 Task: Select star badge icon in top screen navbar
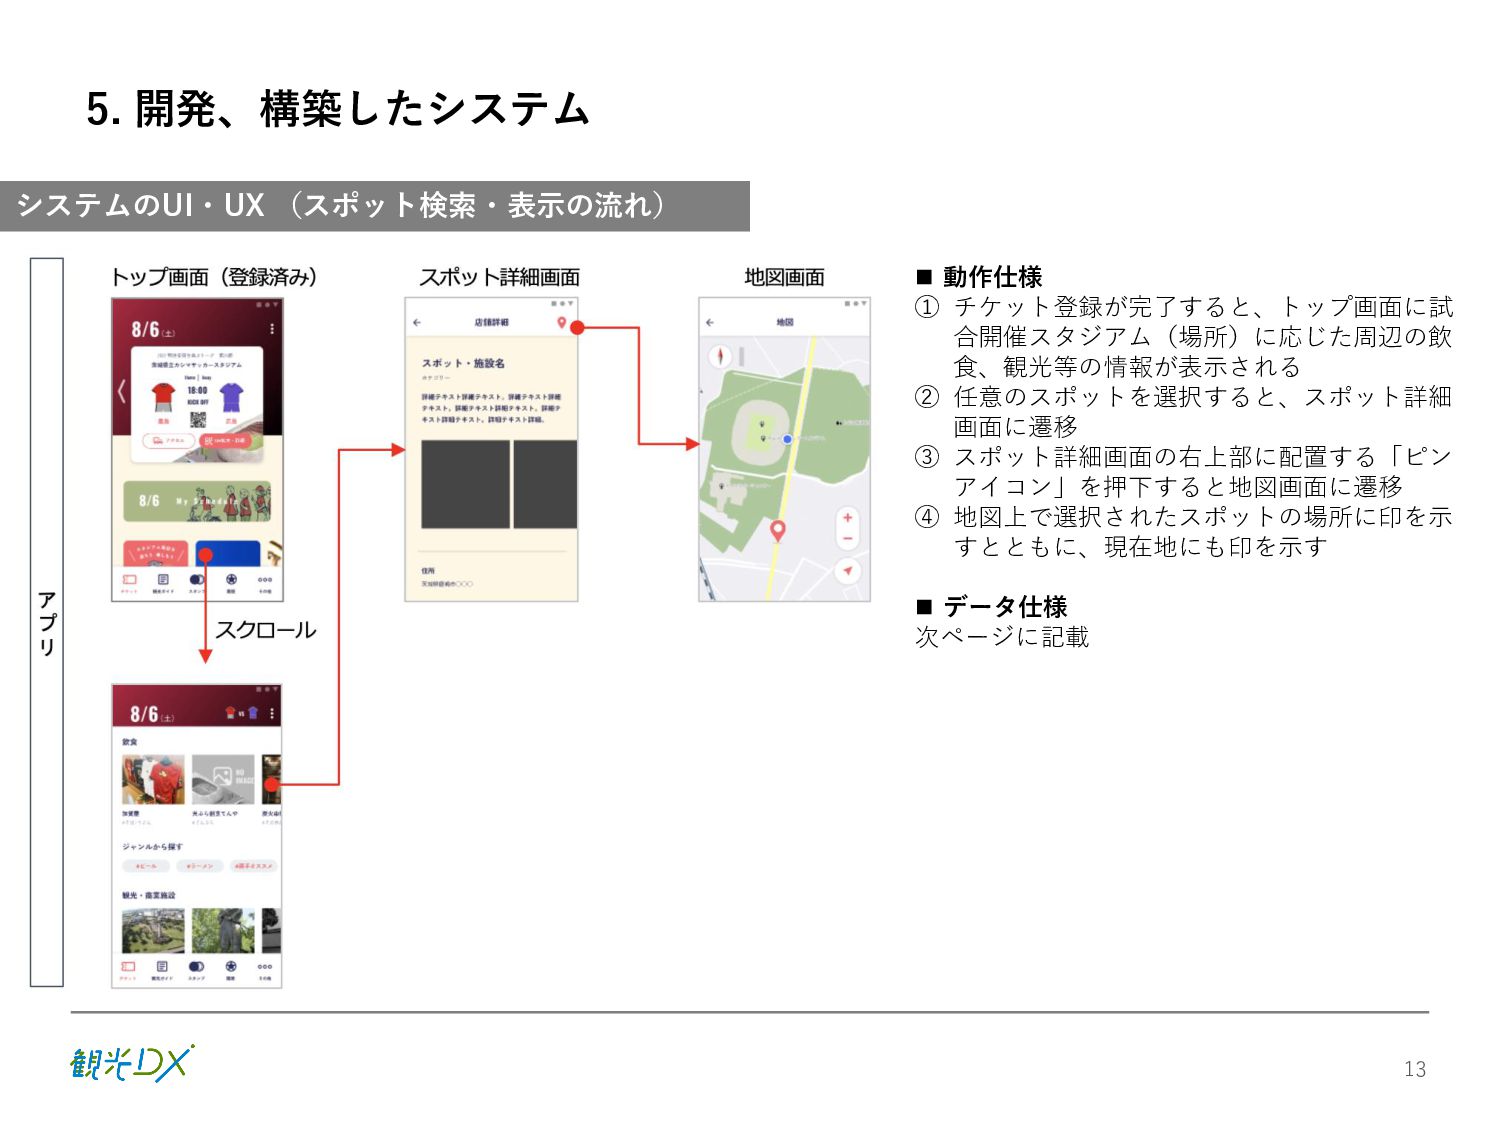coord(231,579)
